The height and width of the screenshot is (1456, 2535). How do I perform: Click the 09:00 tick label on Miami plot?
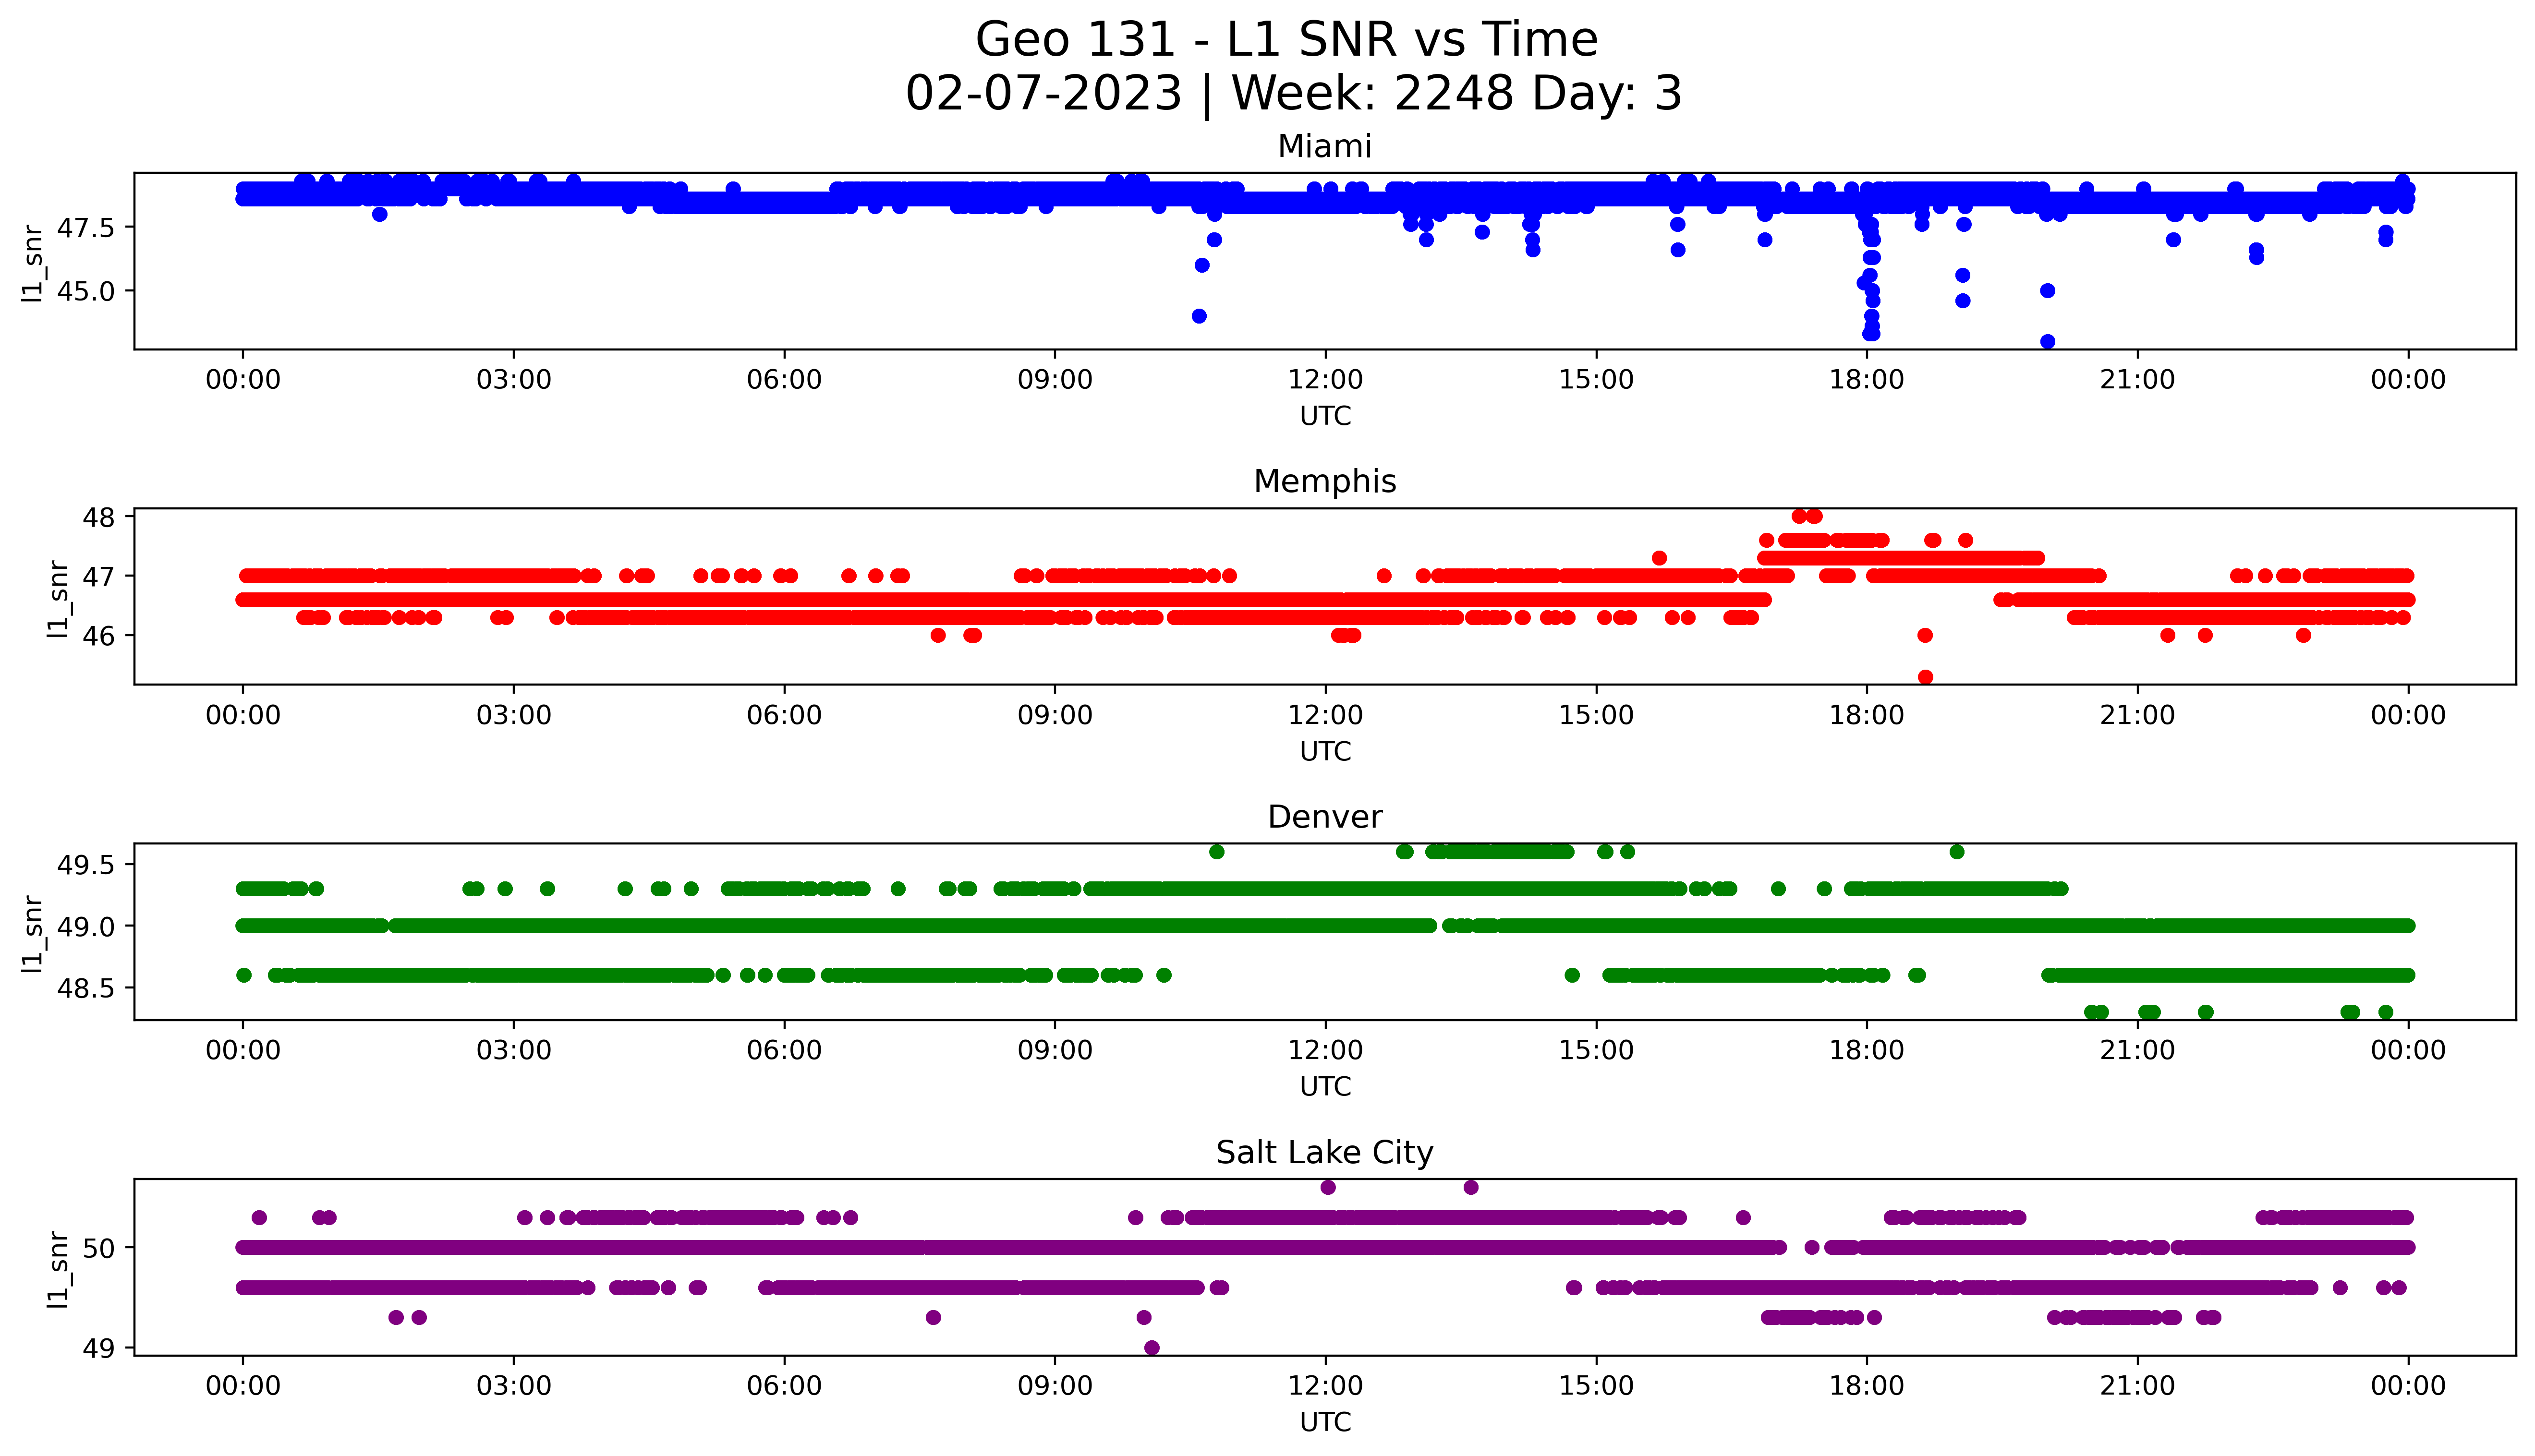1055,380
